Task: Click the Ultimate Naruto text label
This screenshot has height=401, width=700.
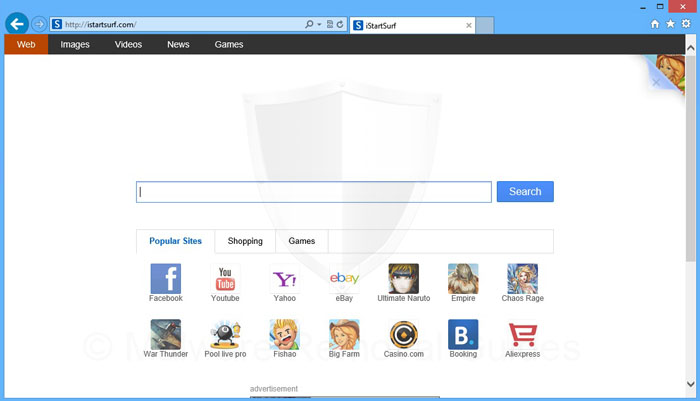Action: tap(404, 298)
